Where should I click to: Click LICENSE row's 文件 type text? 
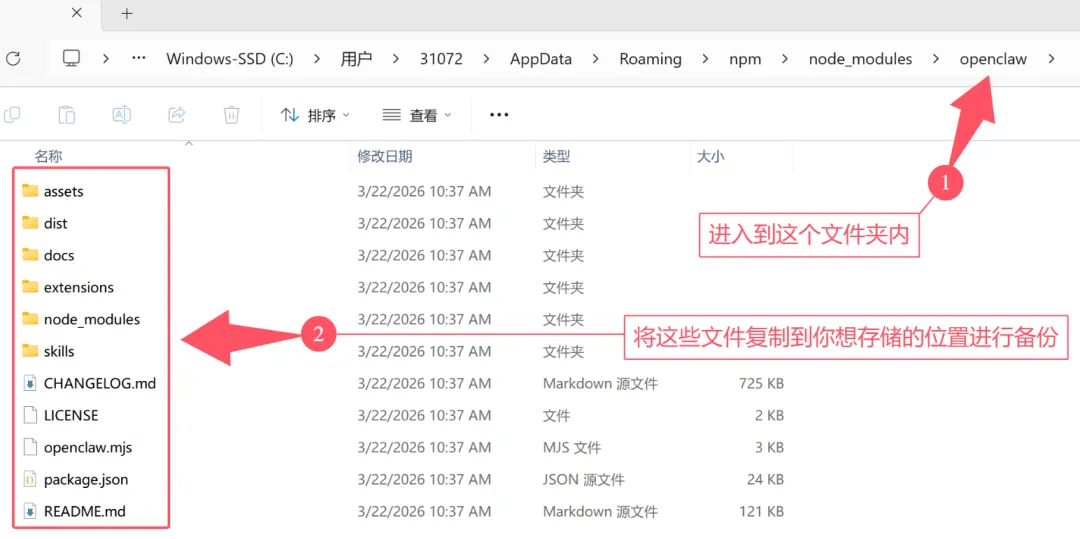click(557, 415)
